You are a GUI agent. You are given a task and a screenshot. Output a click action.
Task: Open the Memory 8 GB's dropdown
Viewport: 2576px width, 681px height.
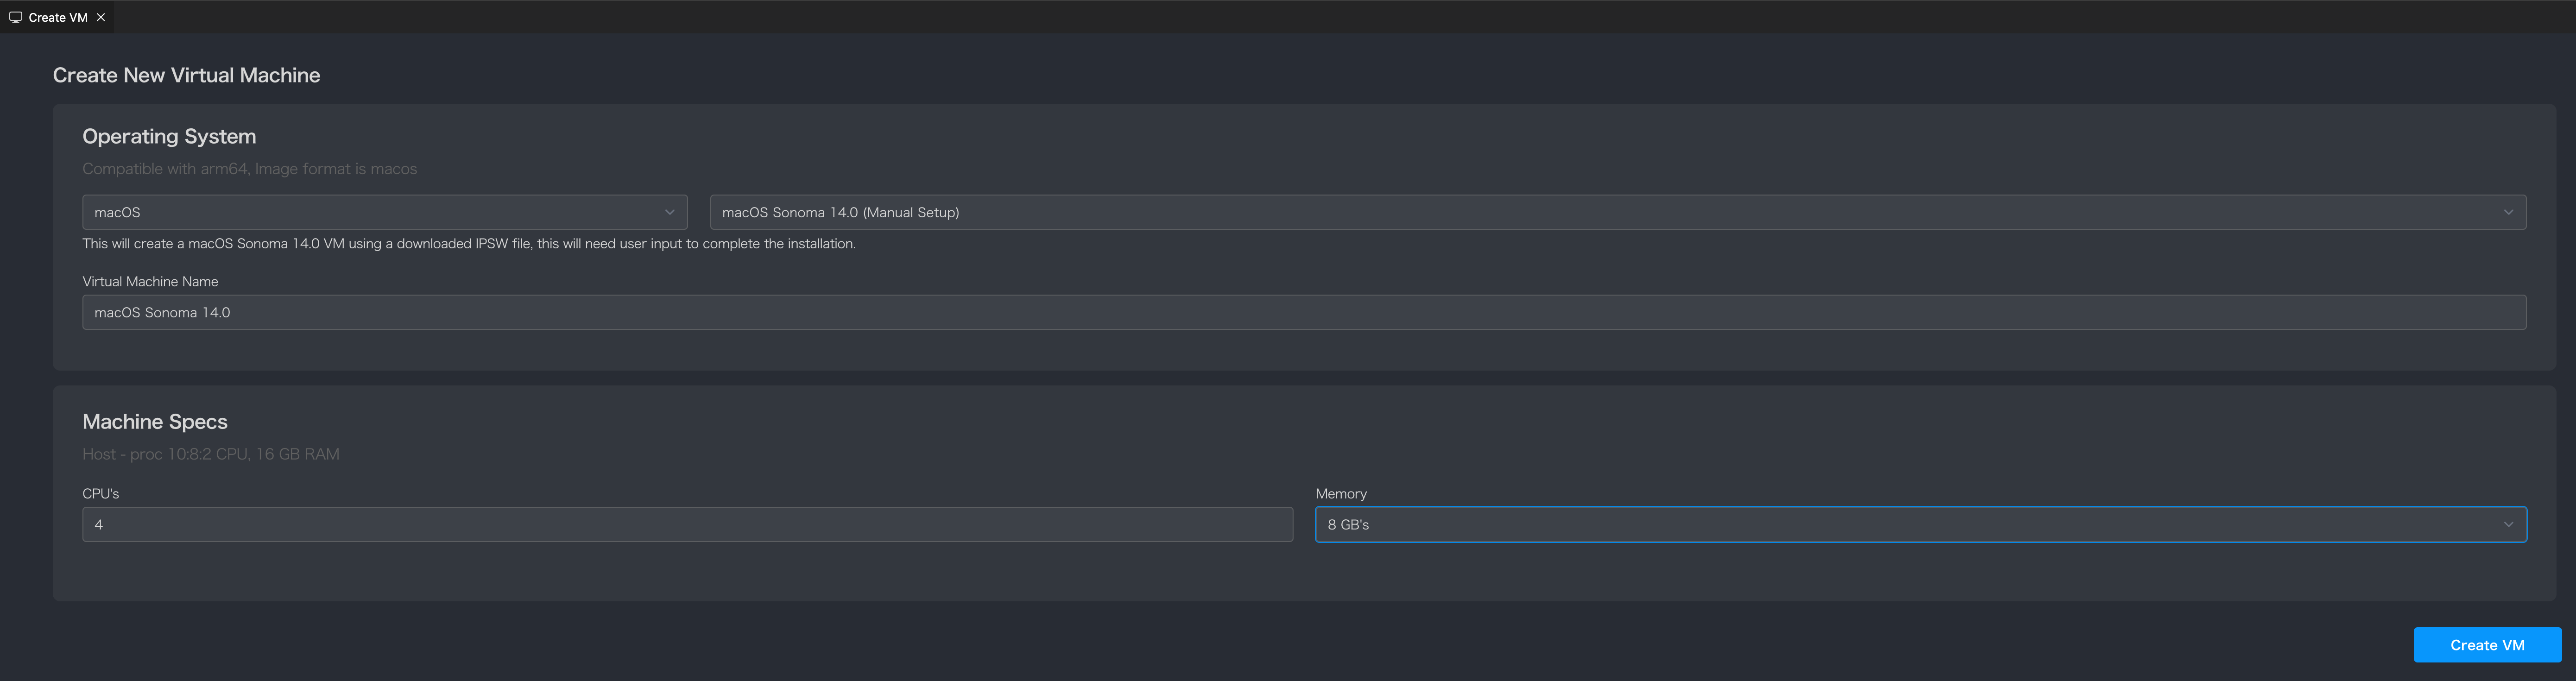(x=1920, y=524)
